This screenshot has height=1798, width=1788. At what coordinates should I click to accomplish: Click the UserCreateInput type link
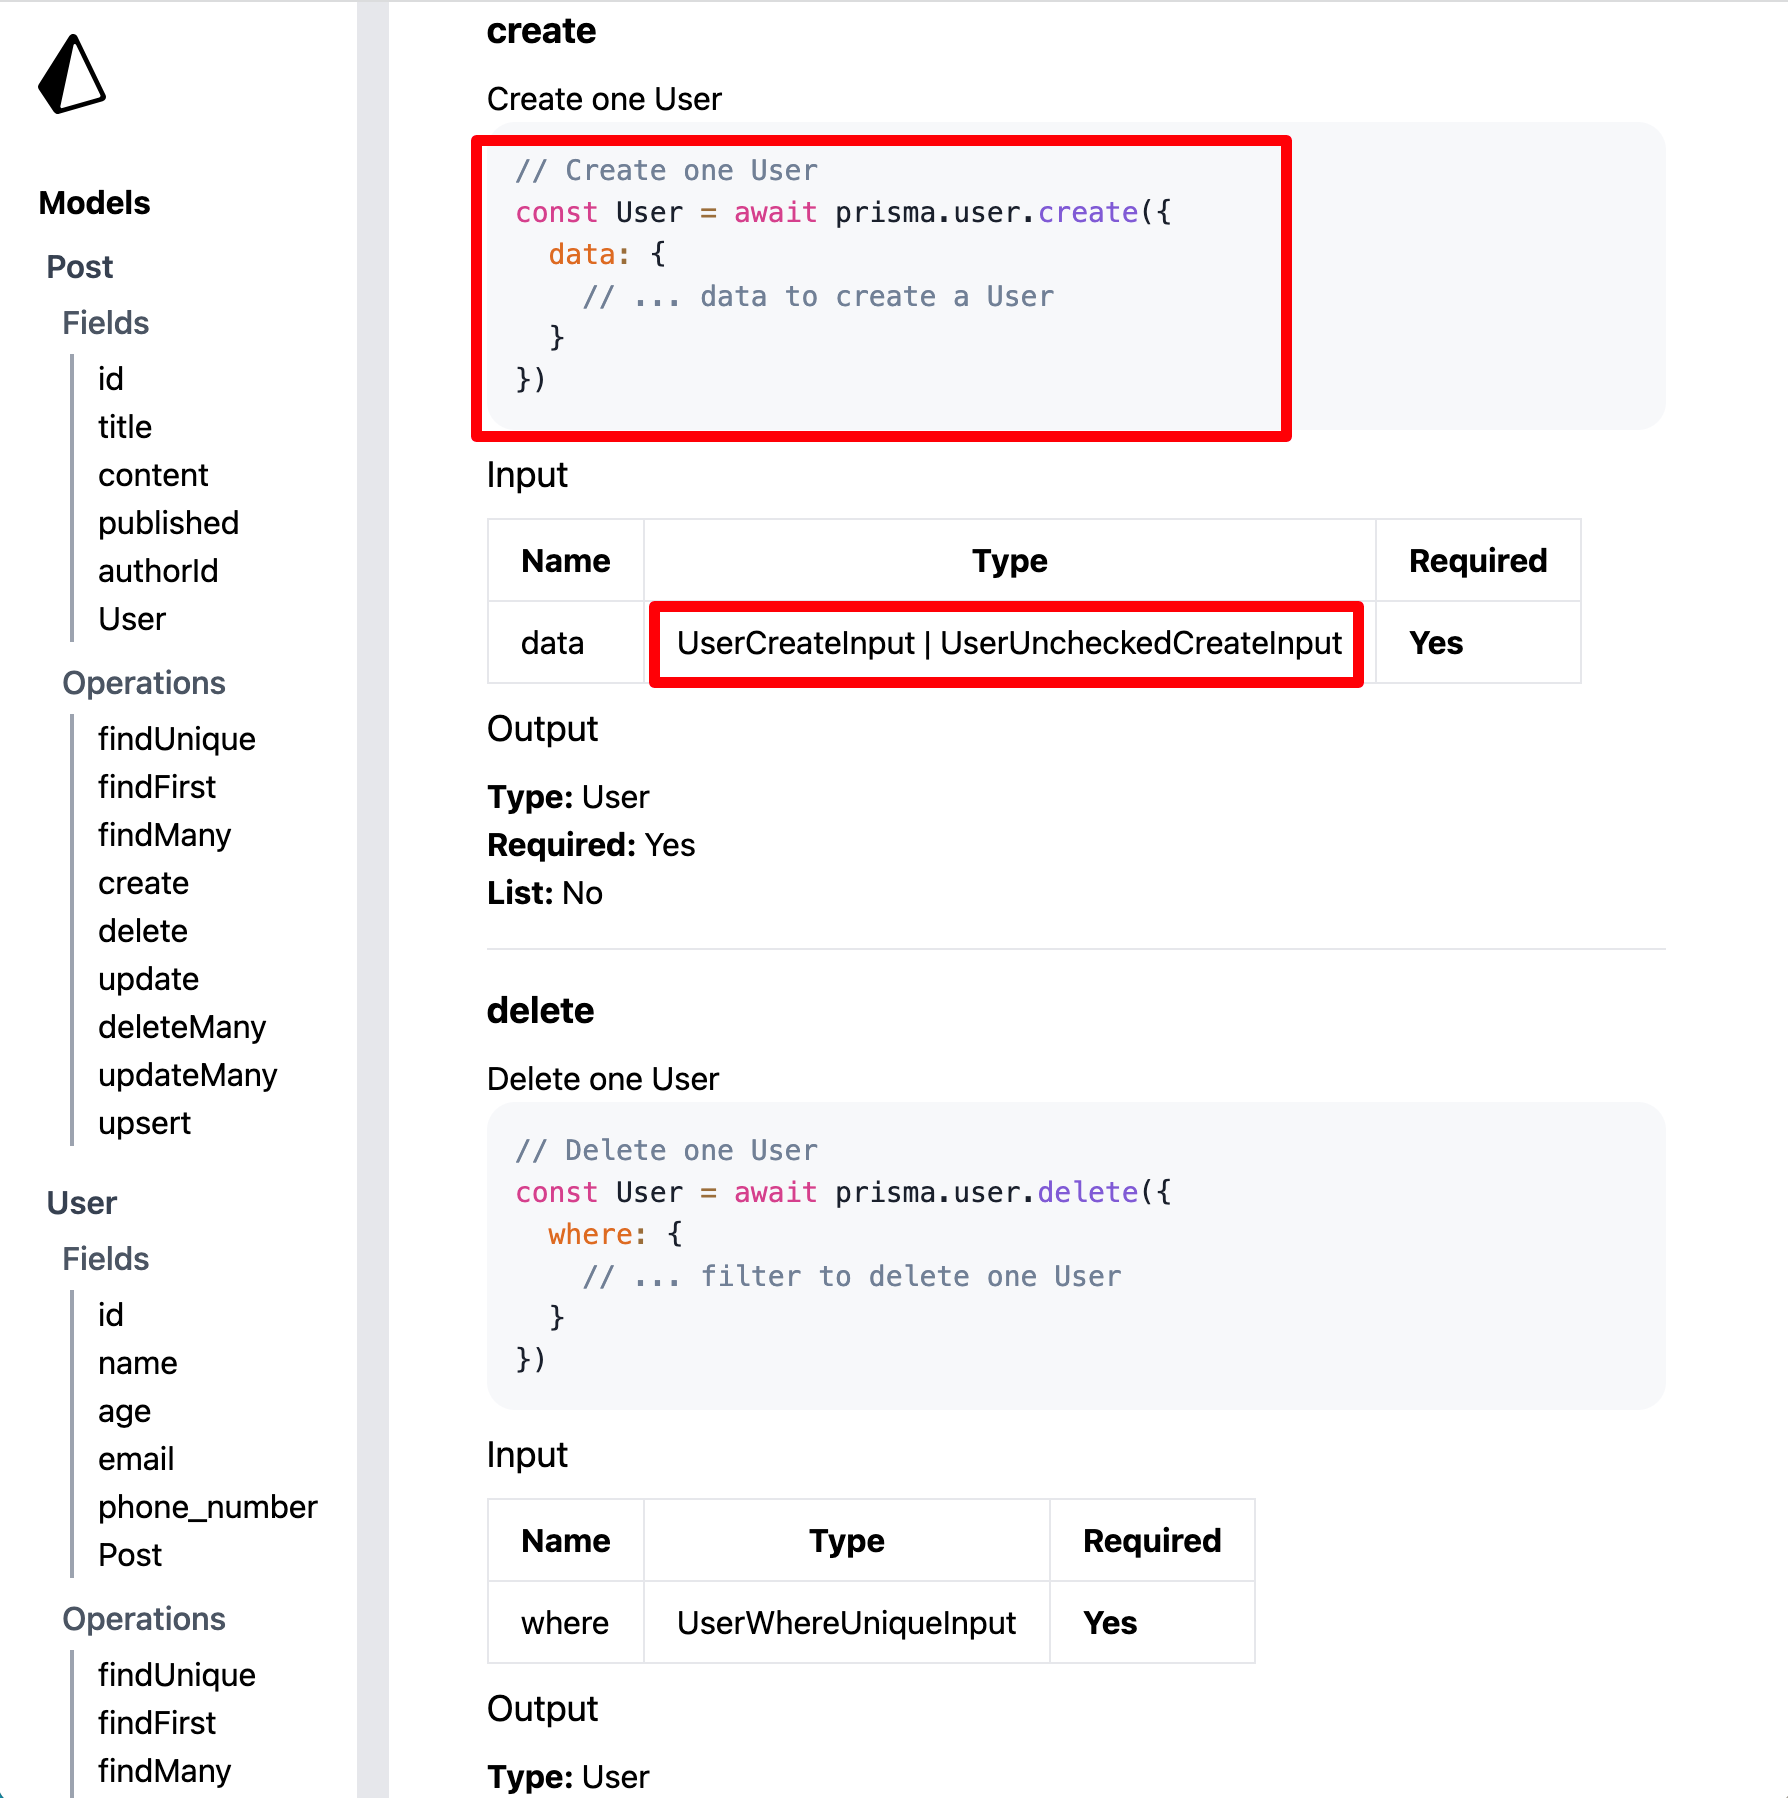(x=796, y=643)
